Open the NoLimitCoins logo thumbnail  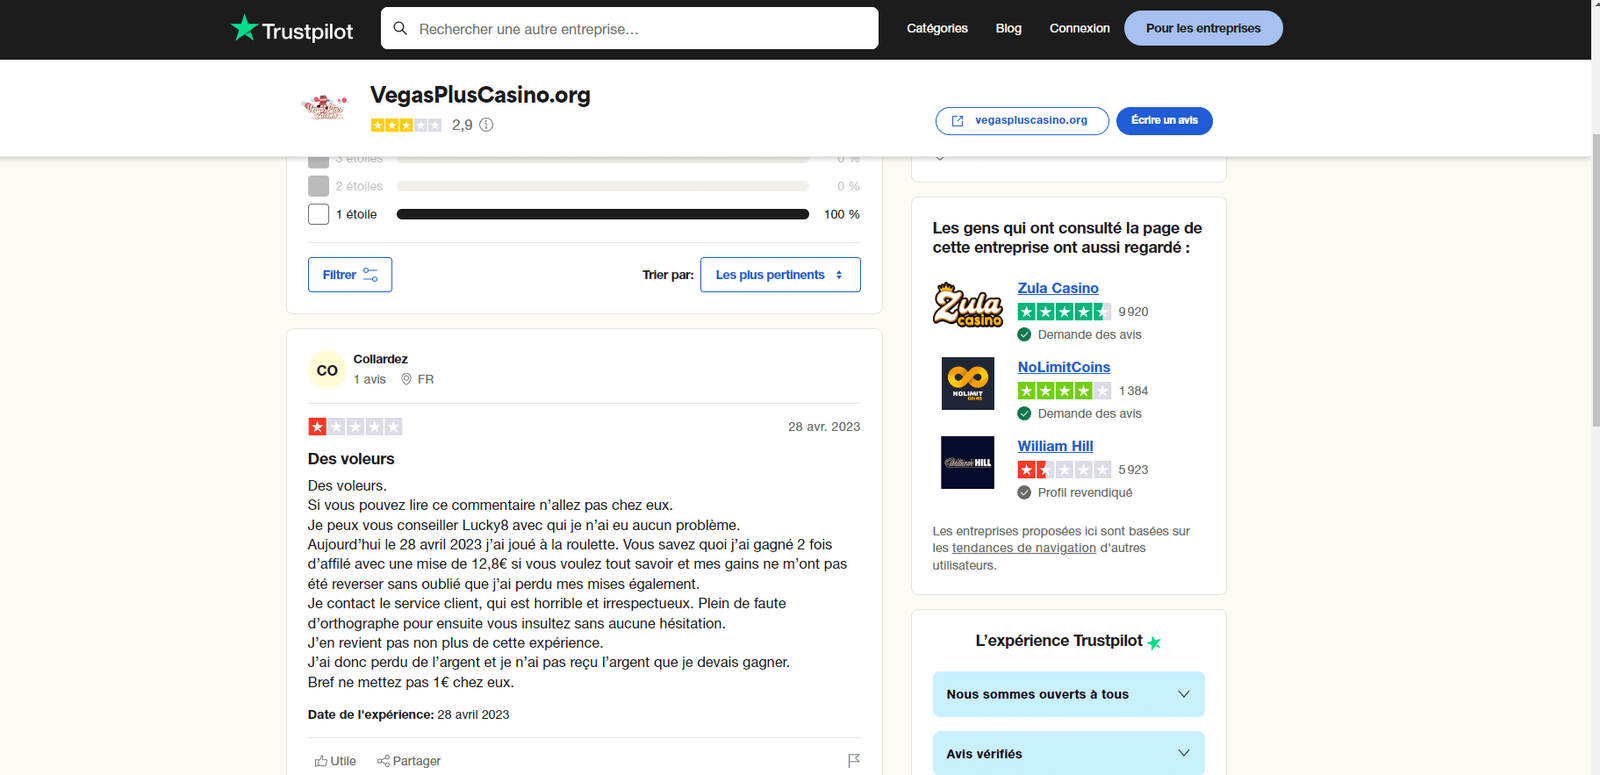[x=967, y=383]
